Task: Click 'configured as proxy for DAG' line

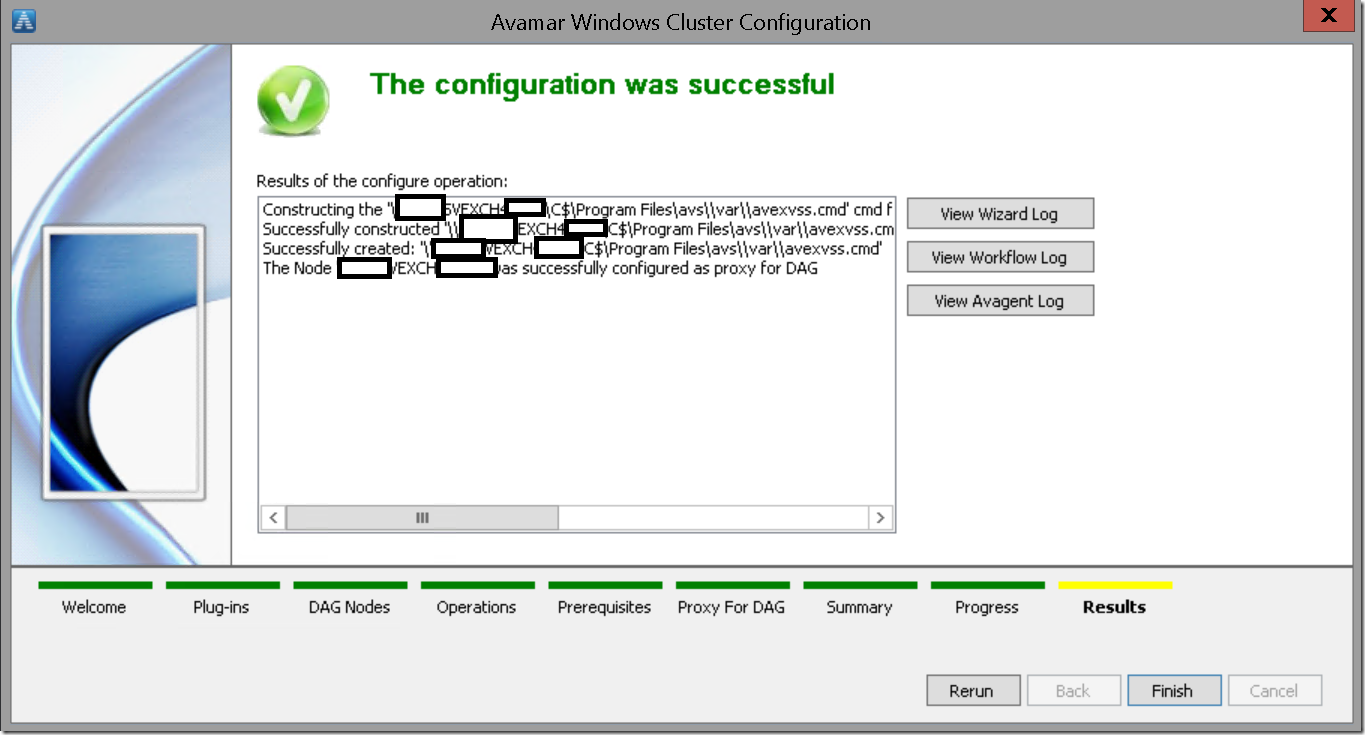Action: tap(540, 268)
